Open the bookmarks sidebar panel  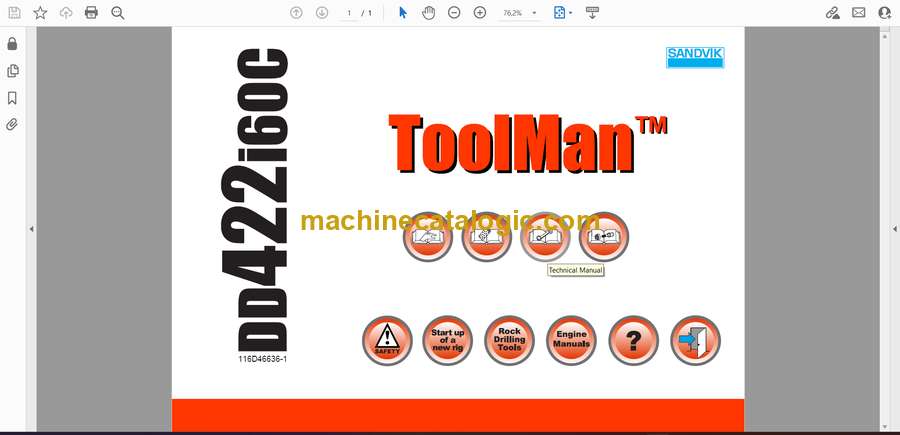tap(12, 98)
